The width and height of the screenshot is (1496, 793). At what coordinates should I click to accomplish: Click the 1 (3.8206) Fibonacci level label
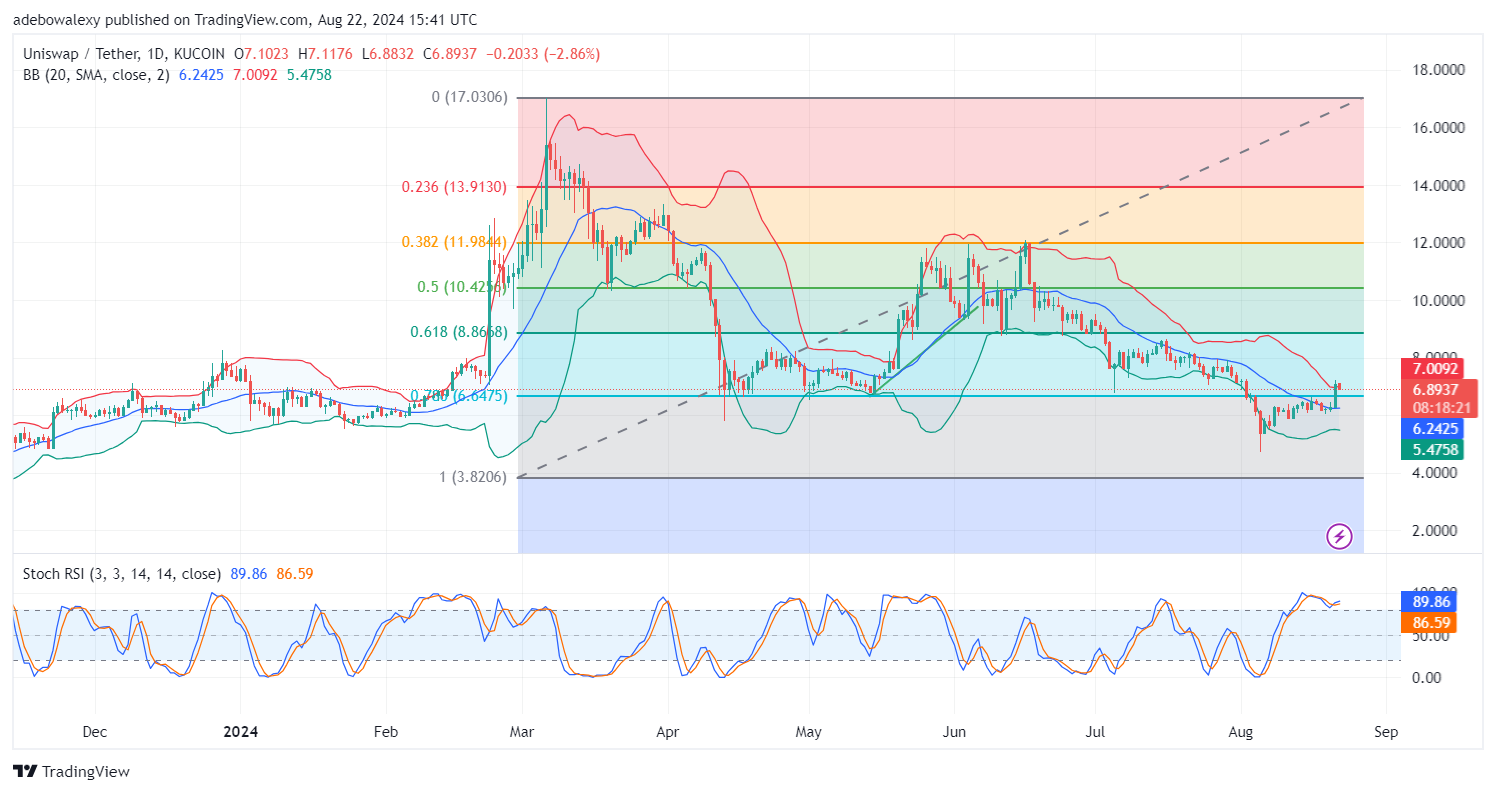point(474,477)
